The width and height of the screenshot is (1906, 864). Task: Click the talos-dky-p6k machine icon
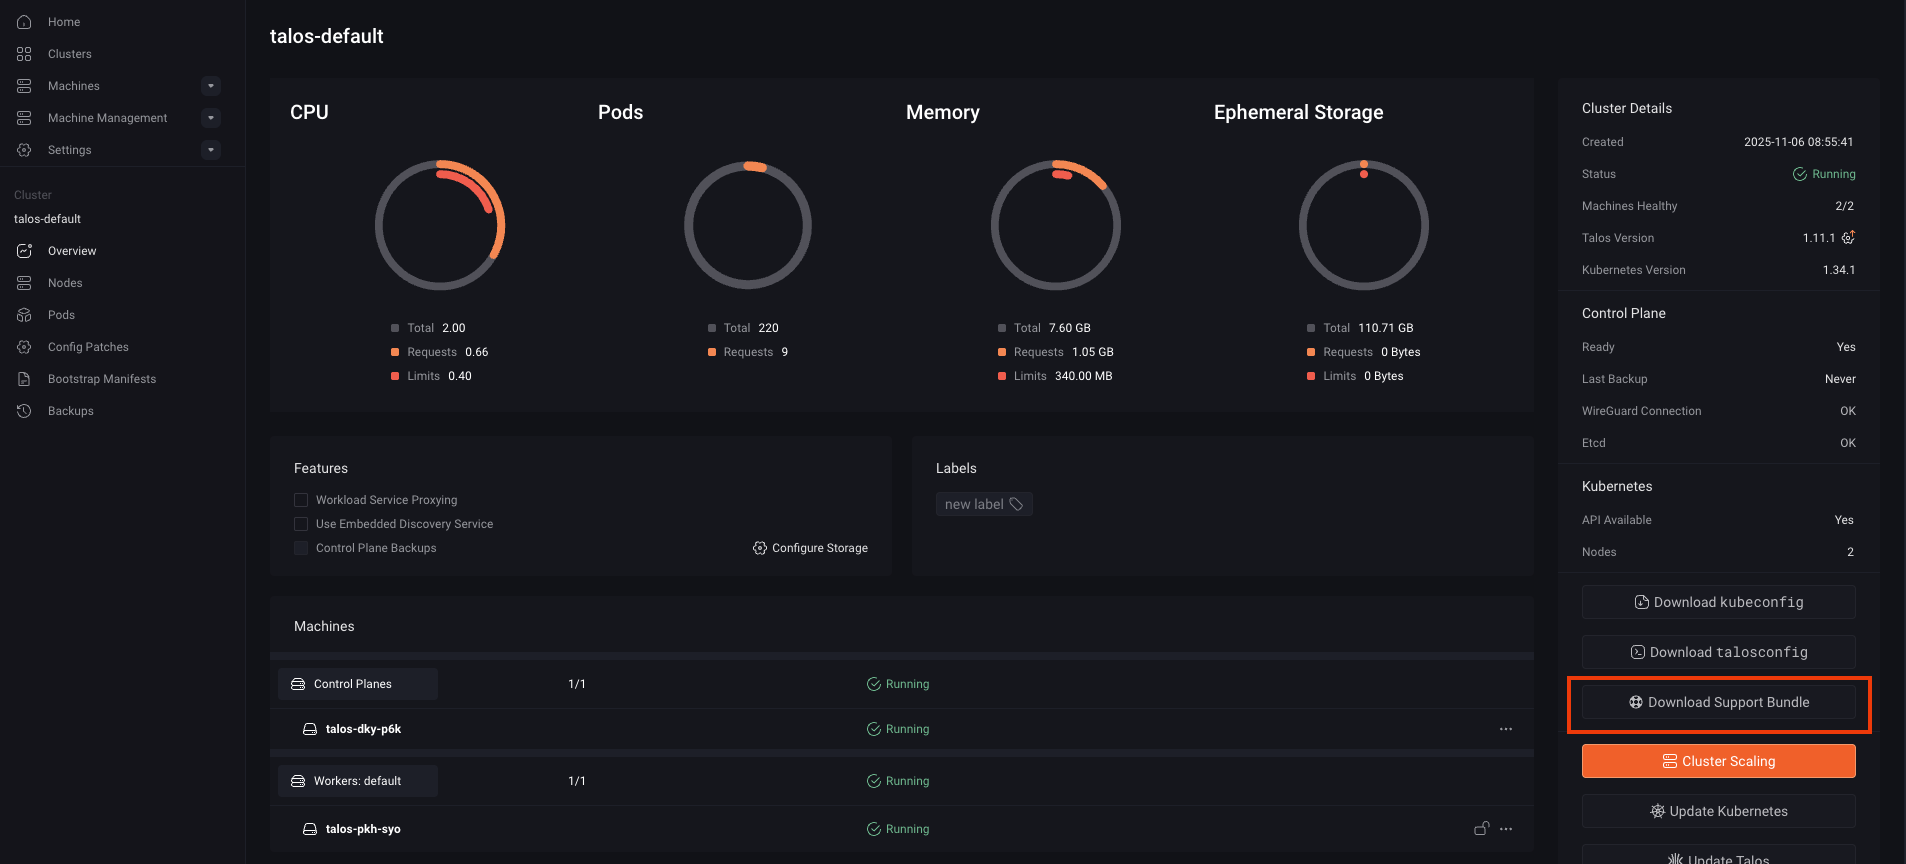[x=310, y=729]
